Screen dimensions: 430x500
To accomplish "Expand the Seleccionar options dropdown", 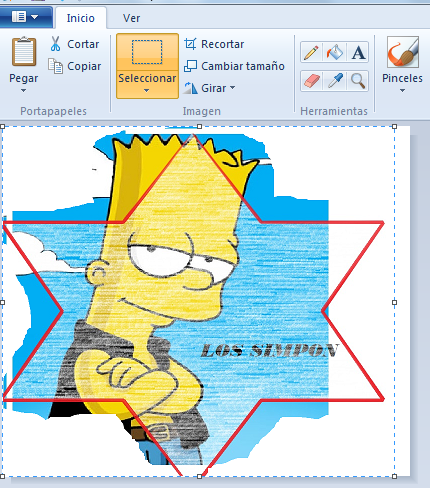I will coord(147,91).
